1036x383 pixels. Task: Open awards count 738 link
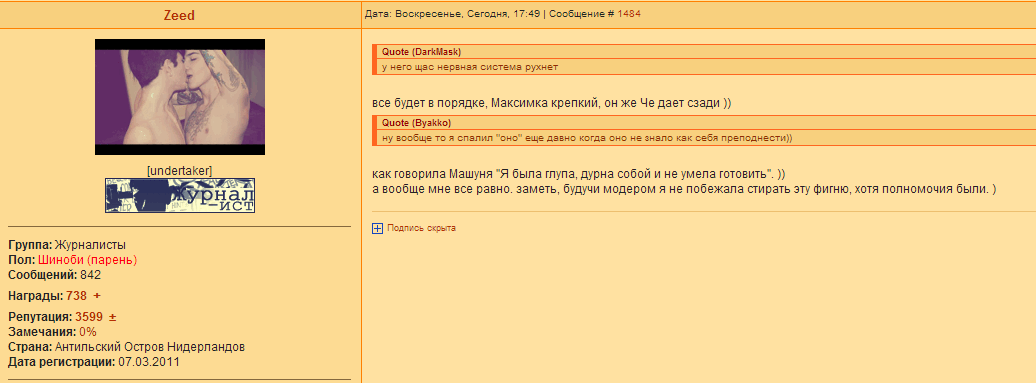tap(77, 295)
